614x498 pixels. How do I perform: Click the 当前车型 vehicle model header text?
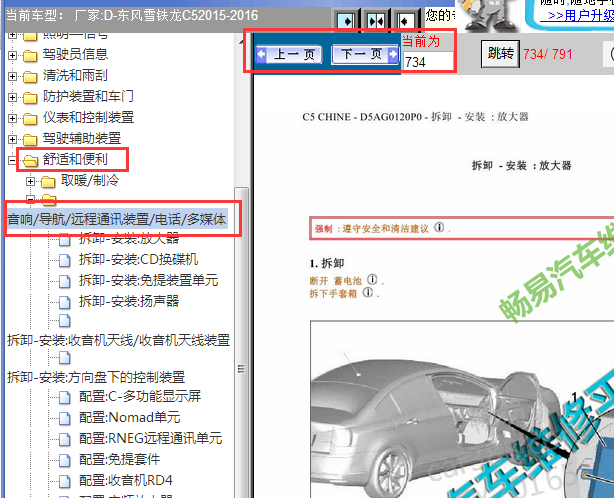(x=132, y=16)
